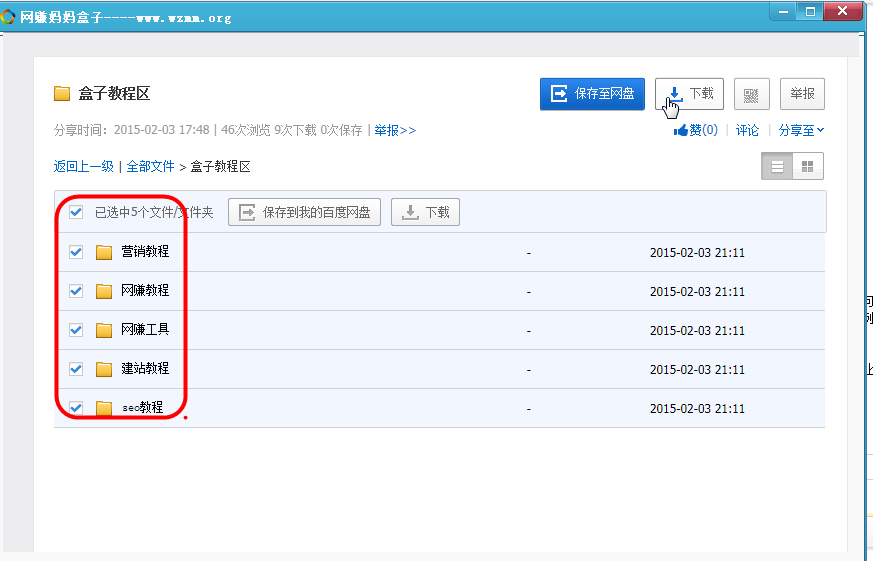873x561 pixels.
Task: Go back via 返回上一级 link
Action: (83, 167)
